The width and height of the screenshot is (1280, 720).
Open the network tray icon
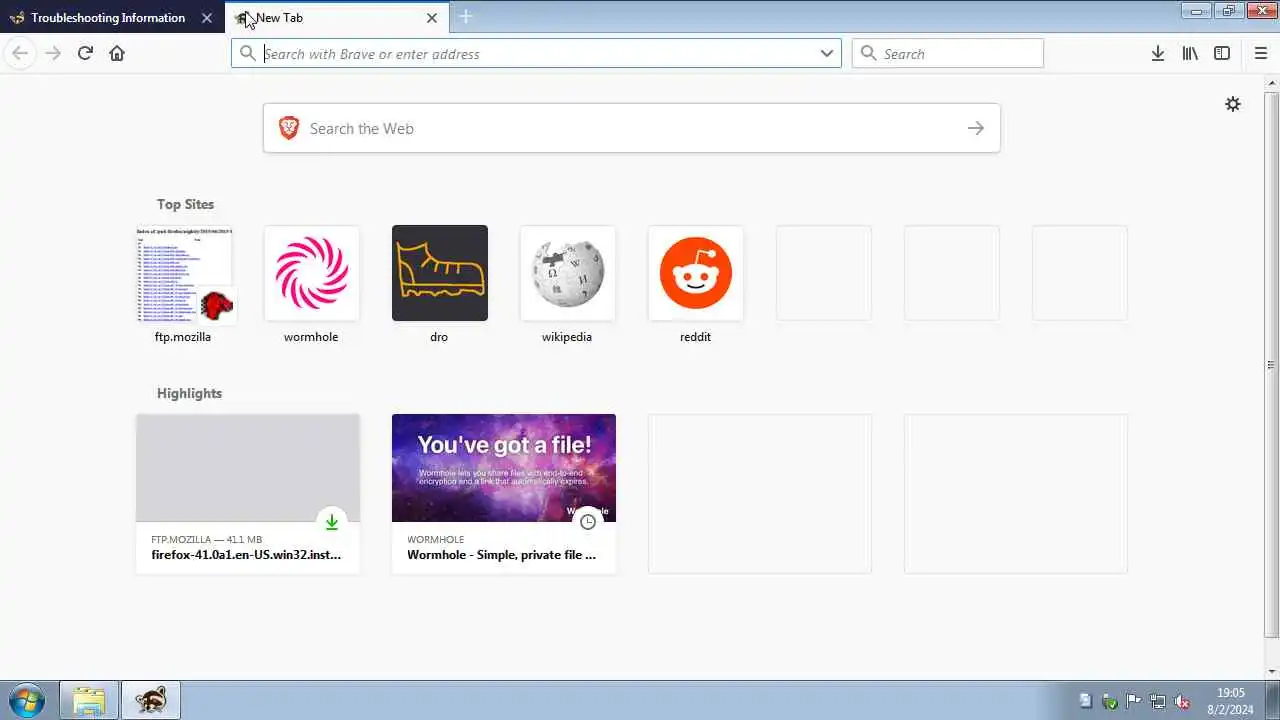1158,701
